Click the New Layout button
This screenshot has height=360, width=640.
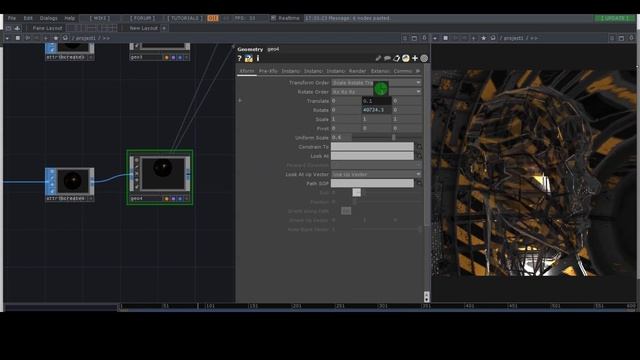143,28
